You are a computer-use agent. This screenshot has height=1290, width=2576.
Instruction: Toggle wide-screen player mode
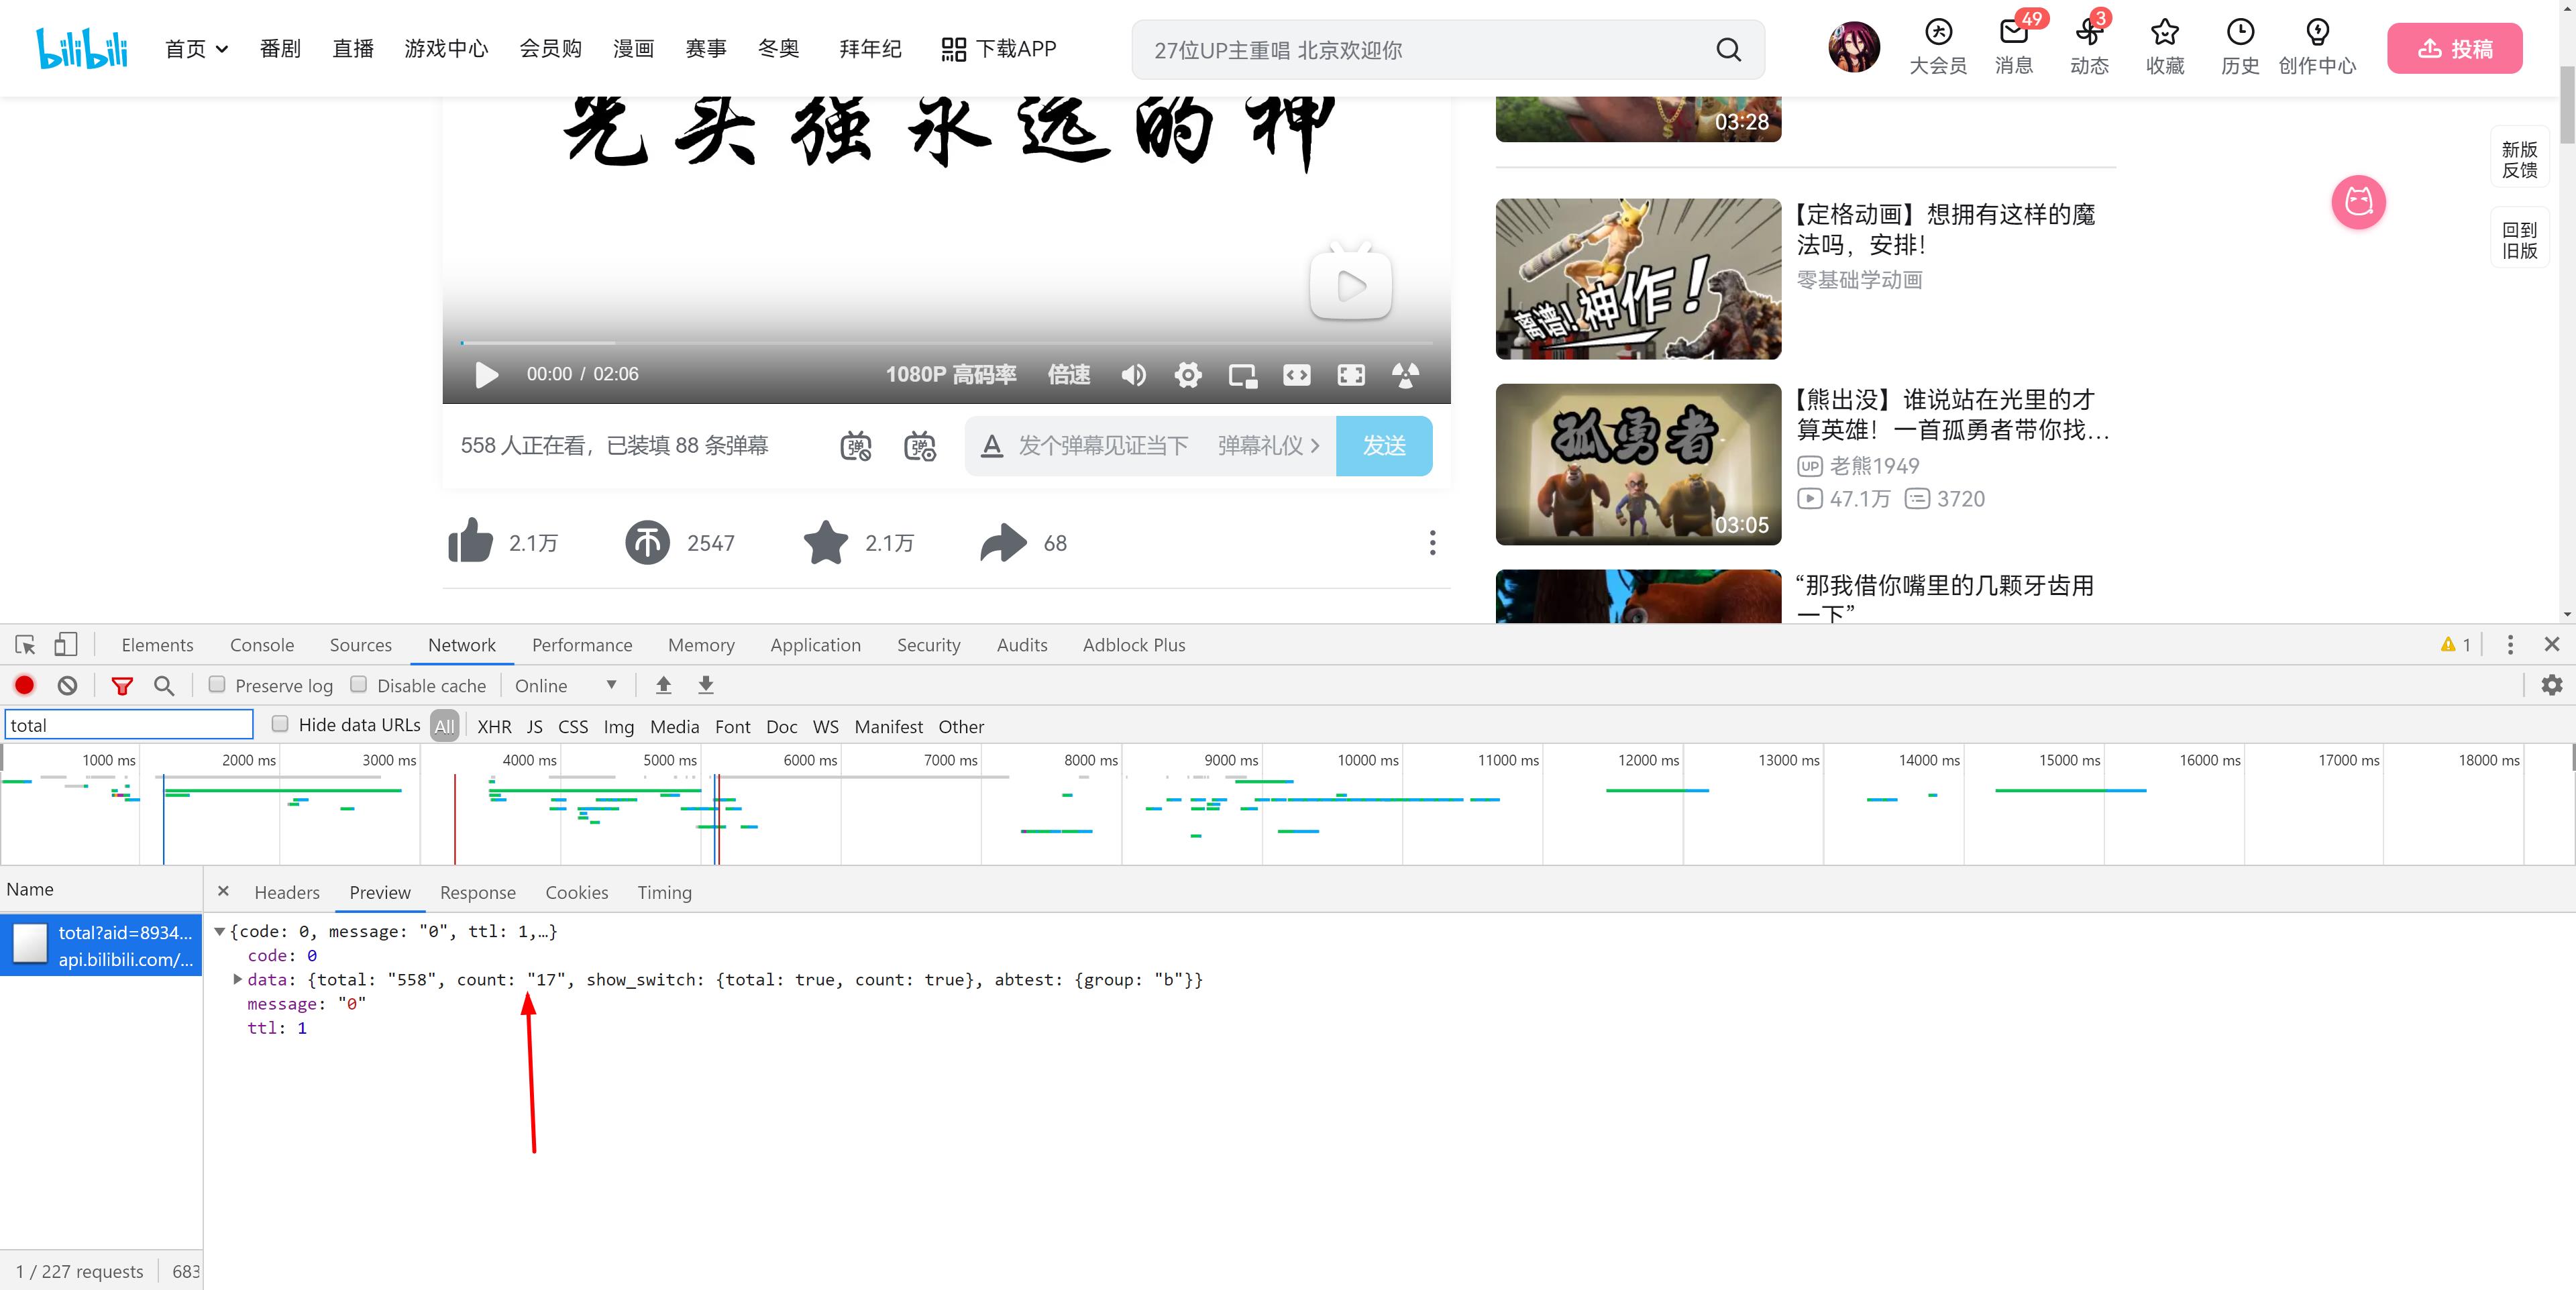(1297, 375)
